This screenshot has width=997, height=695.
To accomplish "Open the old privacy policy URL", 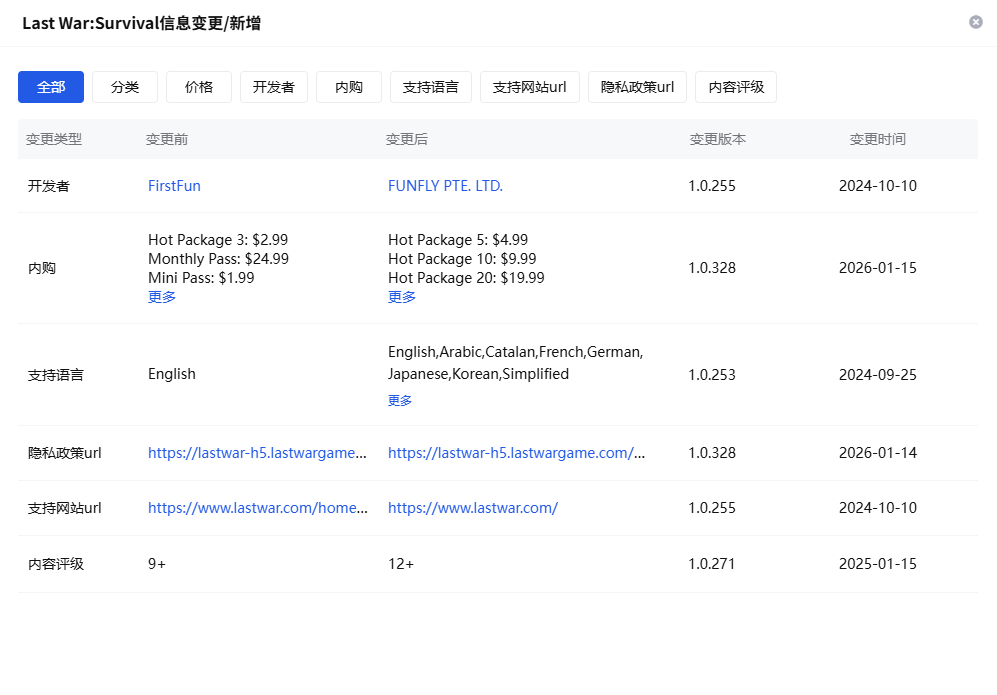I will (258, 452).
